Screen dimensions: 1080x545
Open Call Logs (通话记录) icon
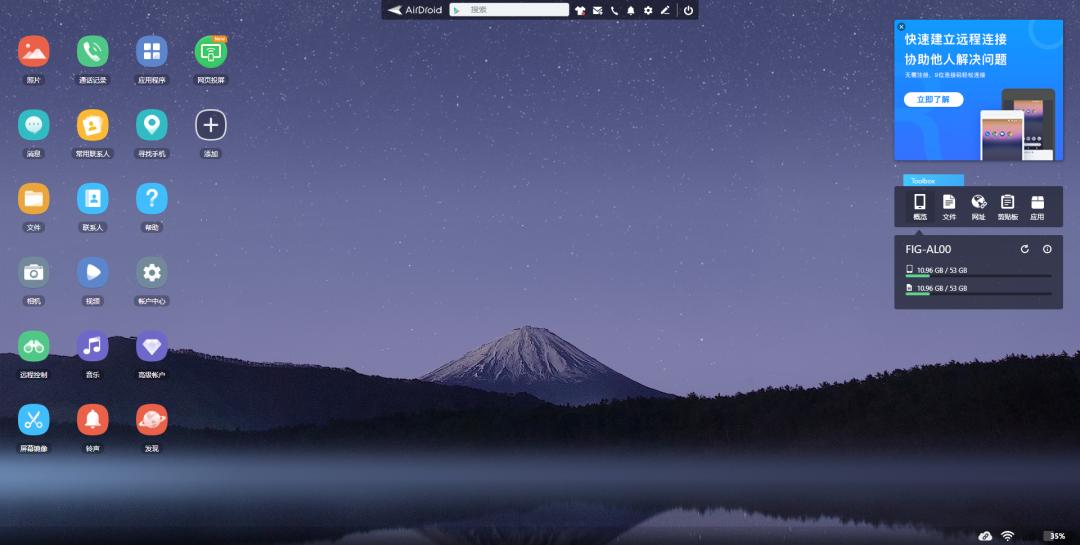tap(93, 52)
